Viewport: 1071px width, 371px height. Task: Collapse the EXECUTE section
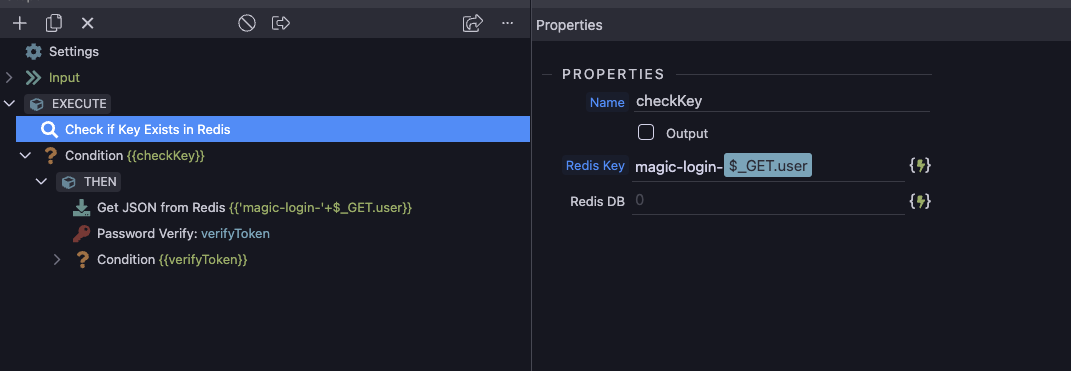pyautogui.click(x=10, y=104)
